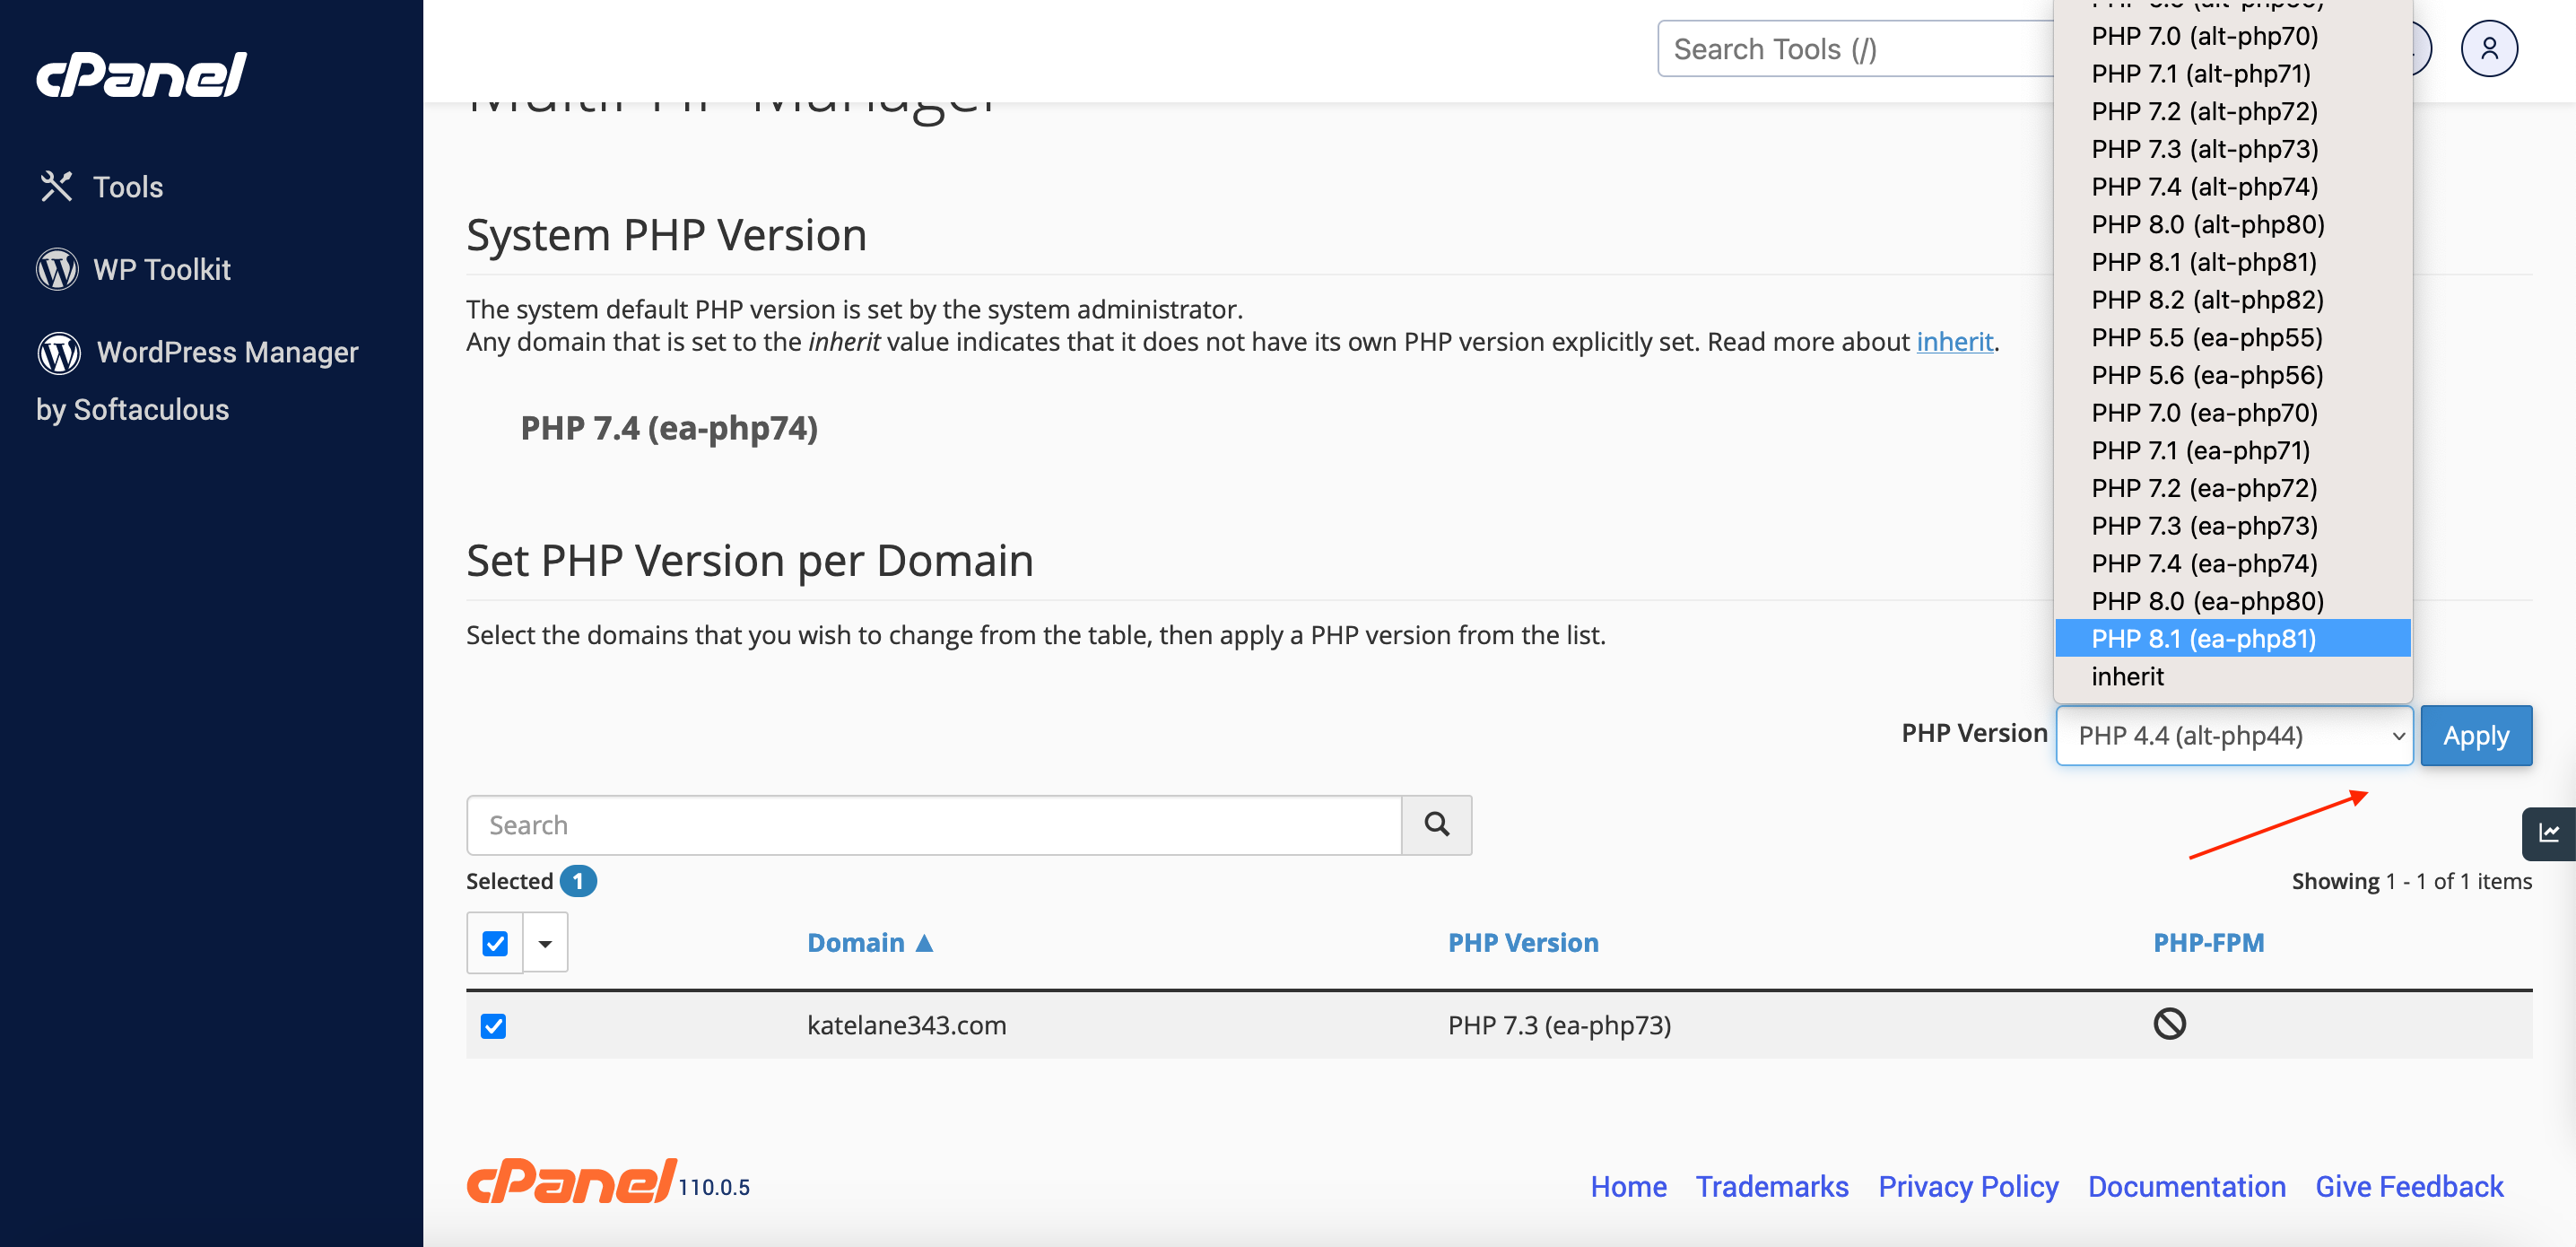Open the inherit documentation link

[x=1954, y=342]
